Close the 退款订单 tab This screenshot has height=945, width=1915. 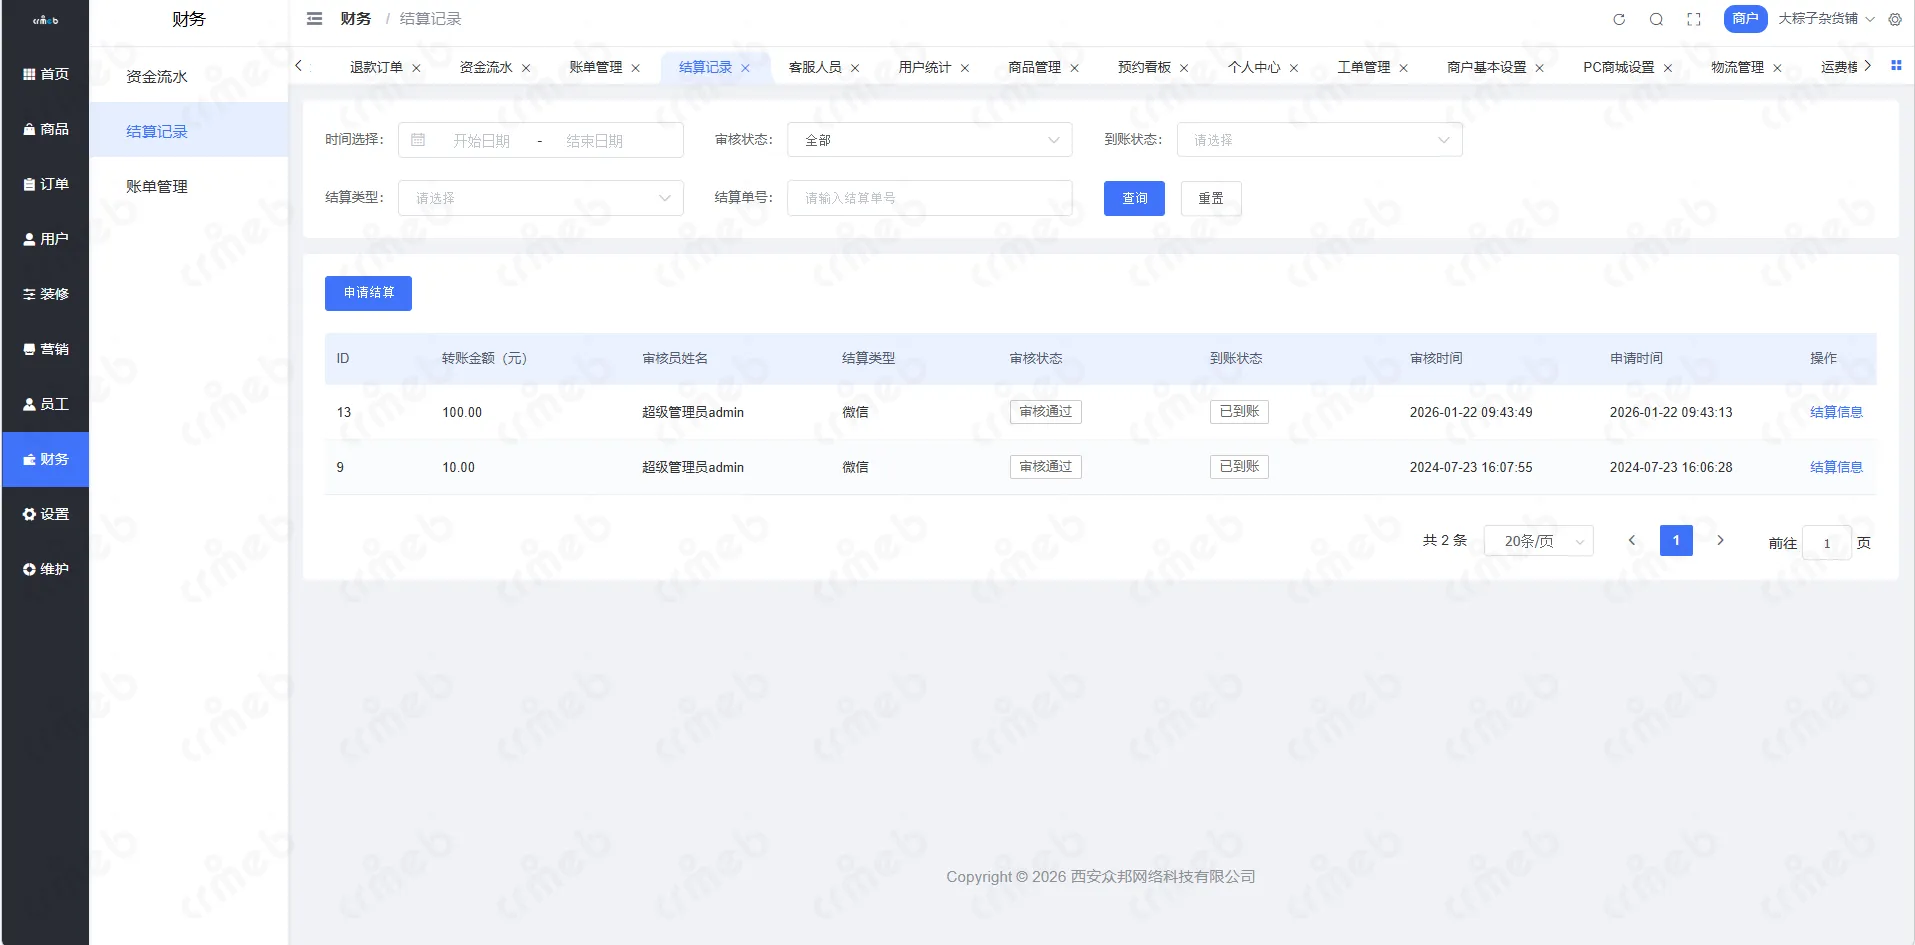[x=416, y=68]
